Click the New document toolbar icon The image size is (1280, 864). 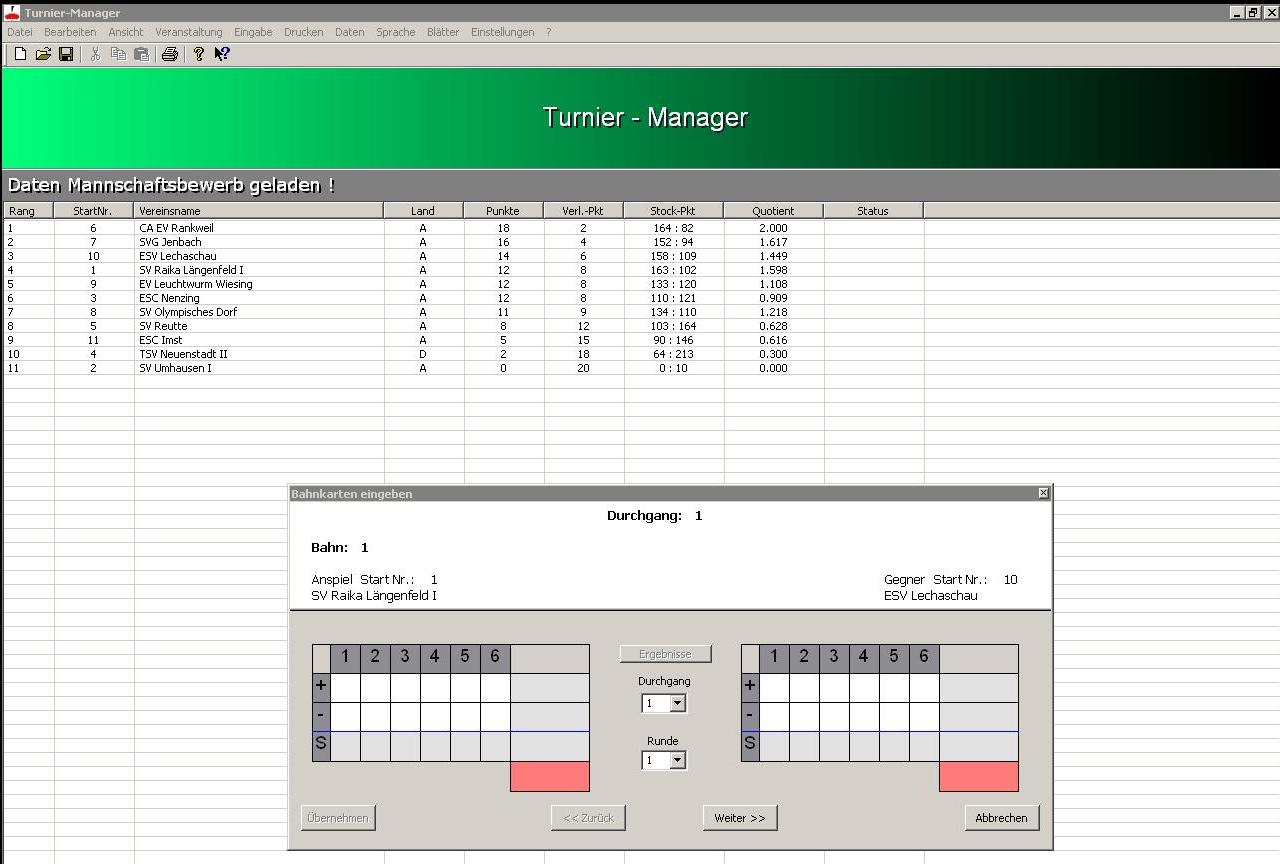coord(20,54)
